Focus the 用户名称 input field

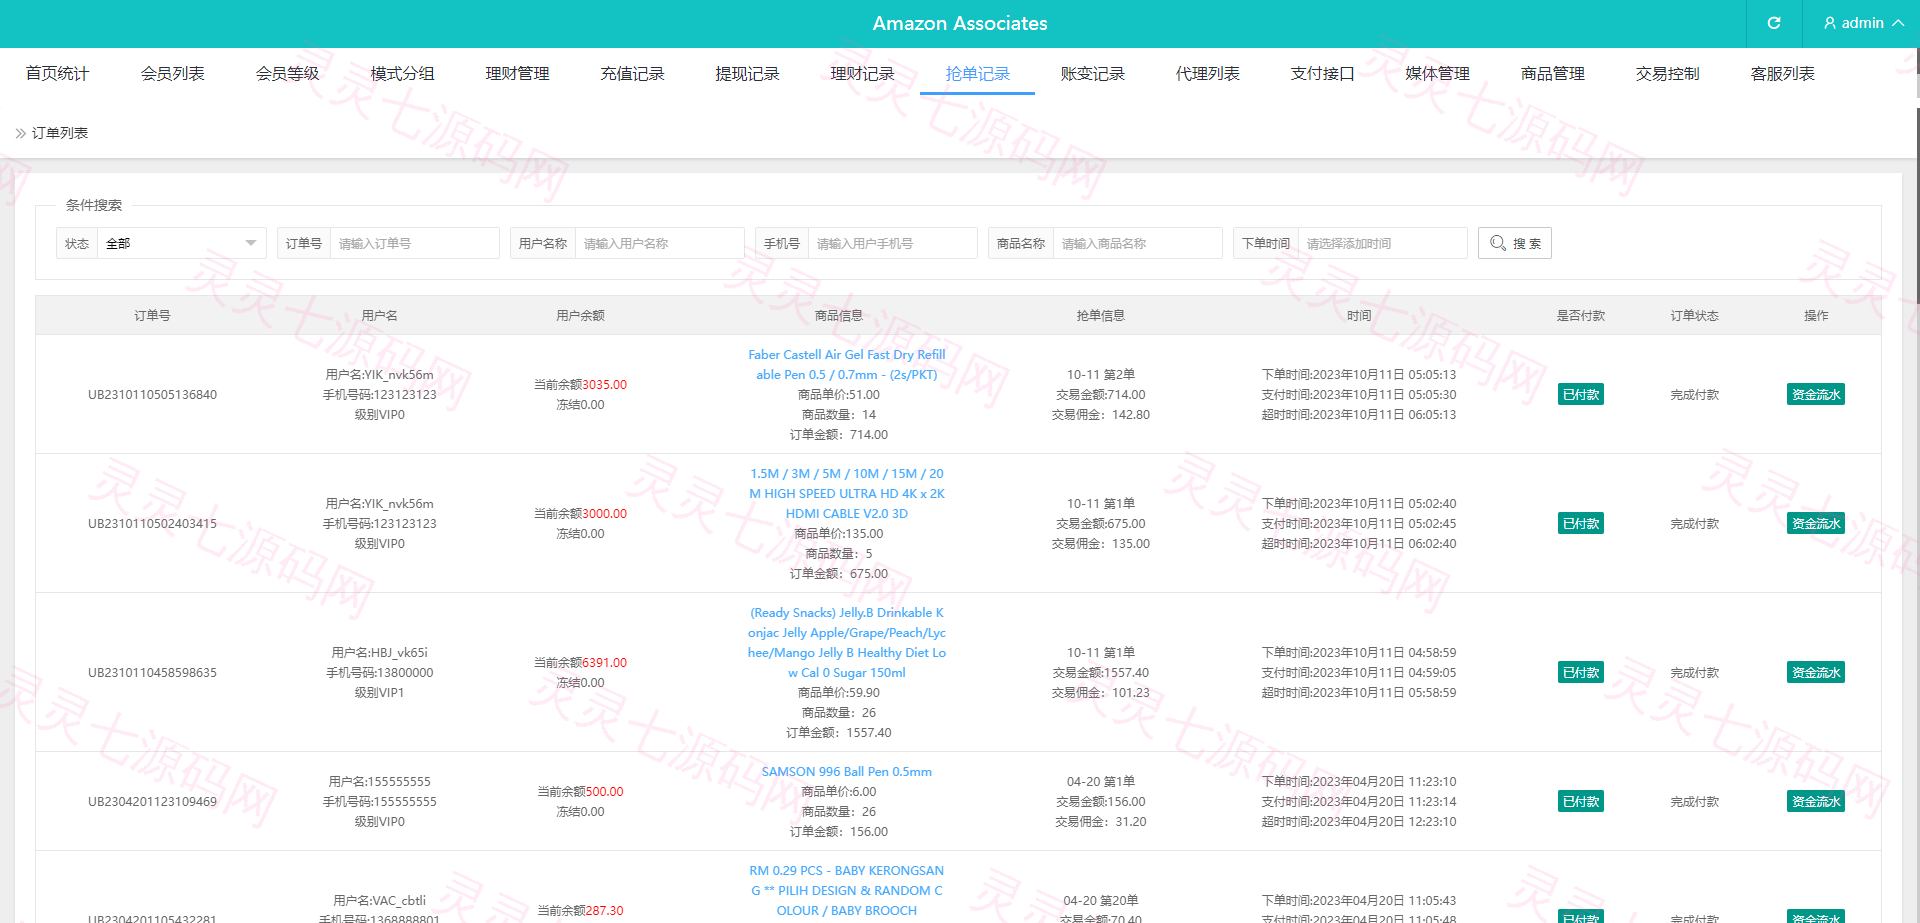pos(659,243)
